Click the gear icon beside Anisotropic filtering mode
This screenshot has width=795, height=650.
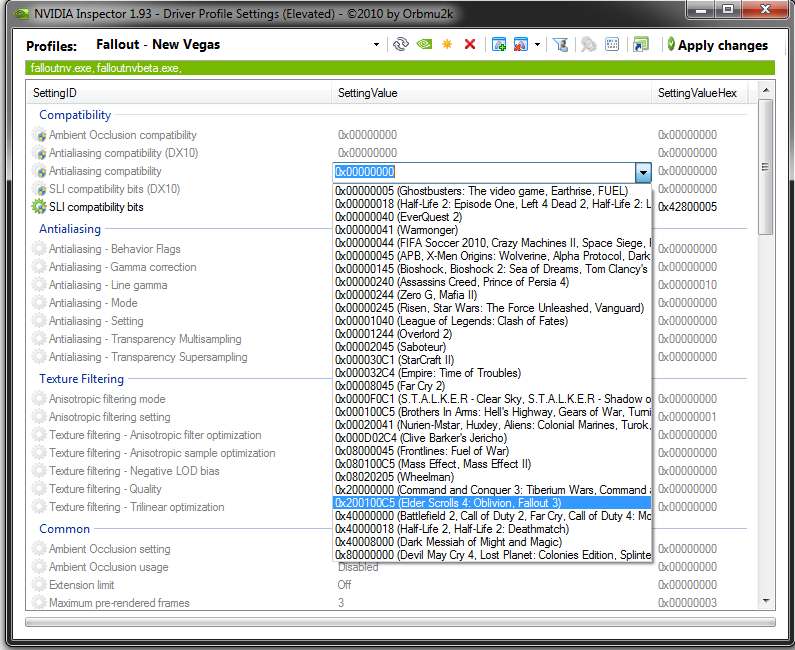[x=39, y=399]
